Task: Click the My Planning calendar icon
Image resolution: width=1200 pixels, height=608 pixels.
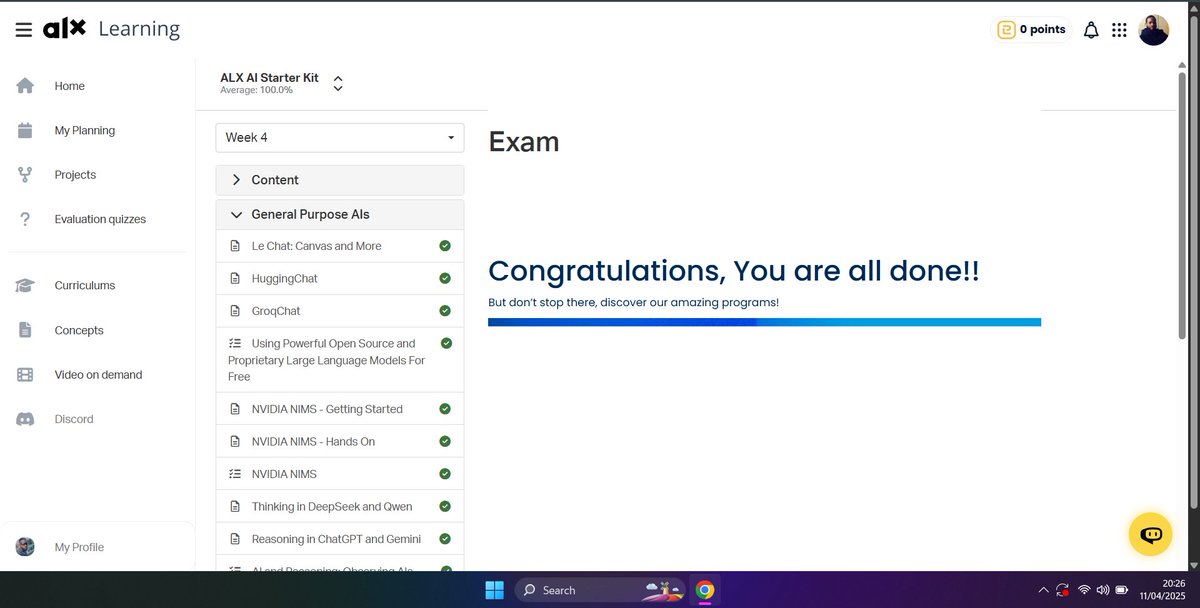Action: coord(25,130)
